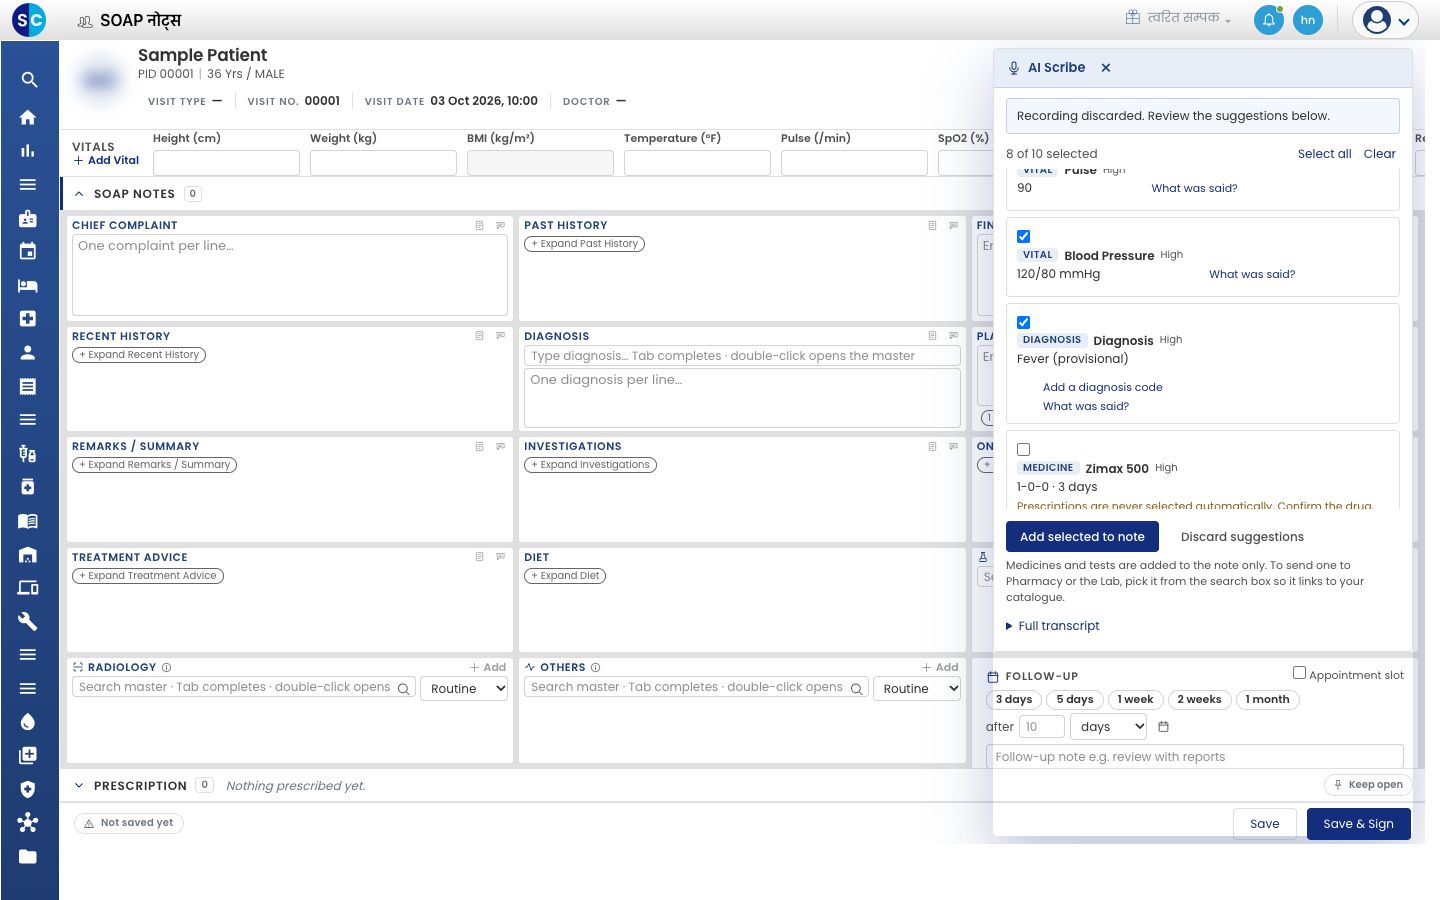This screenshot has width=1440, height=900.
Task: Open the shield icon in the sidebar
Action: [28, 789]
